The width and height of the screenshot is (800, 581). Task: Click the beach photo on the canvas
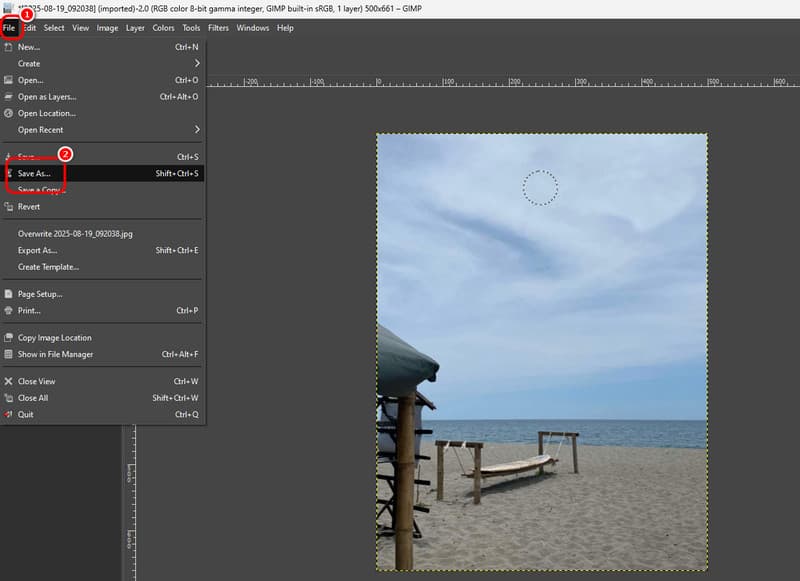click(541, 350)
